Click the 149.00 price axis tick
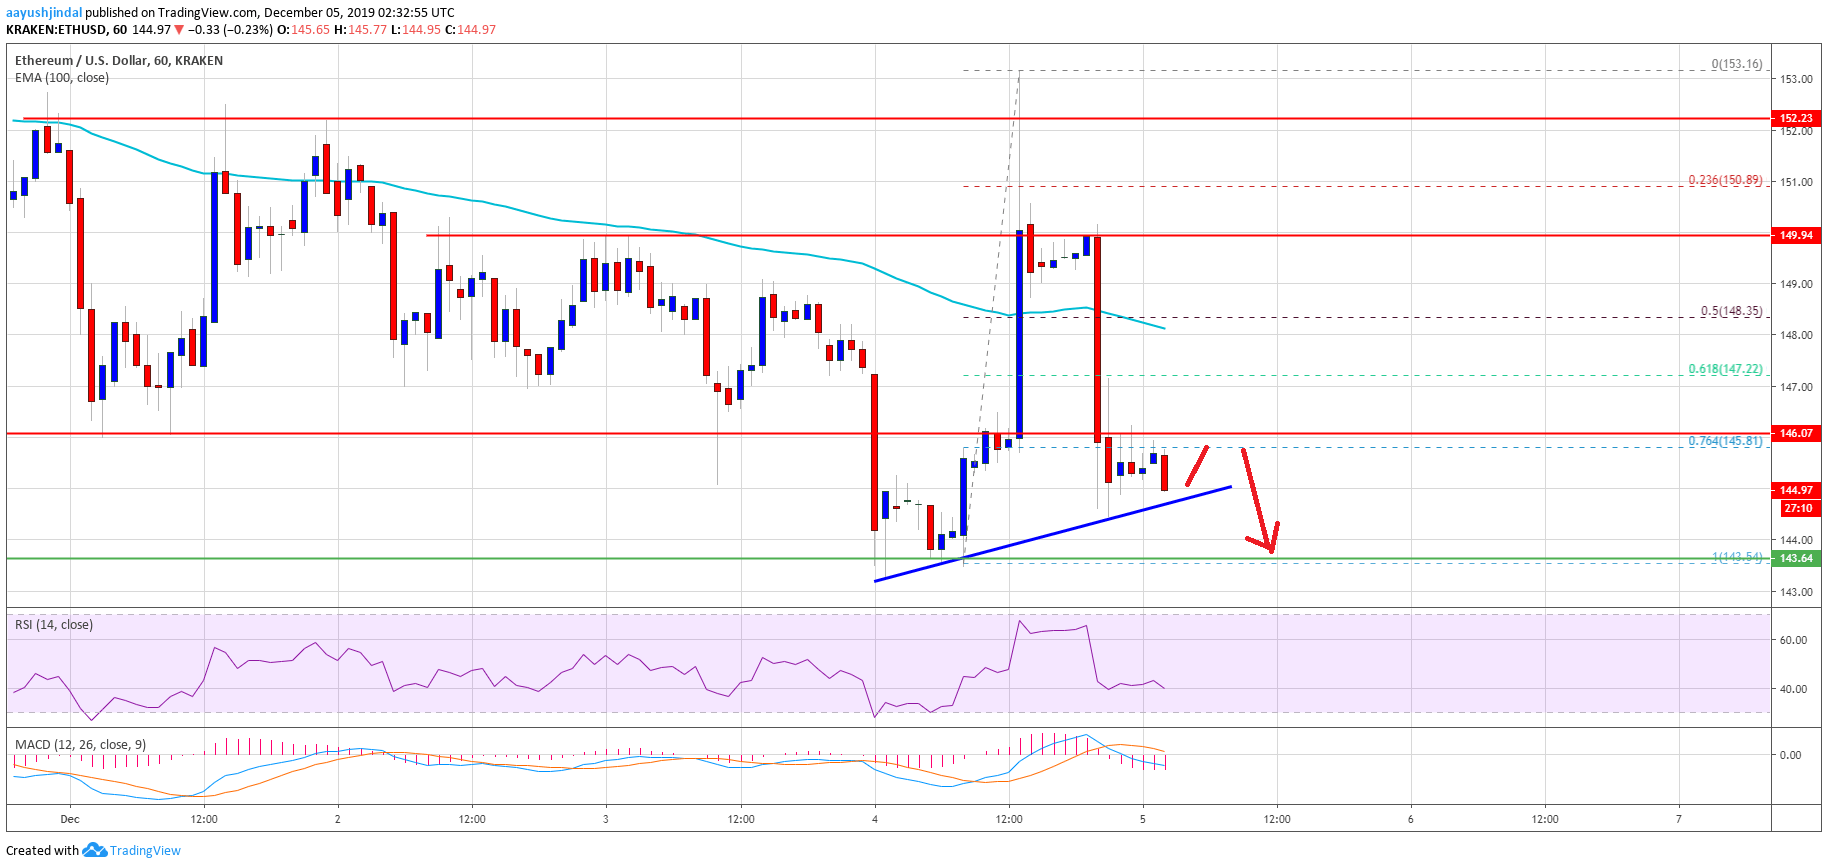 pyautogui.click(x=1796, y=284)
